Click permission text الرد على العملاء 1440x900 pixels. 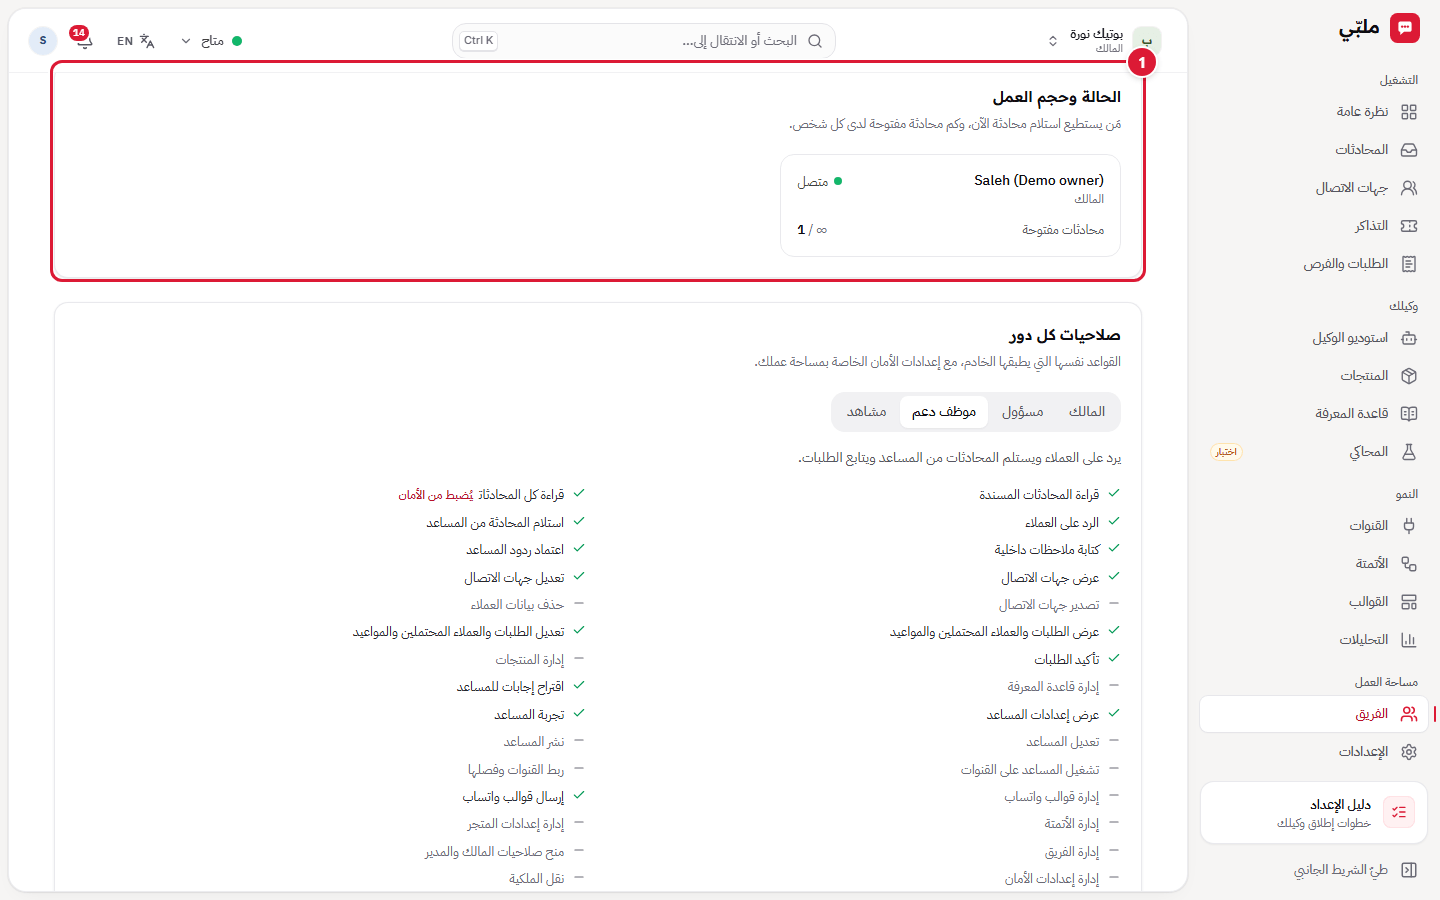point(1062,523)
